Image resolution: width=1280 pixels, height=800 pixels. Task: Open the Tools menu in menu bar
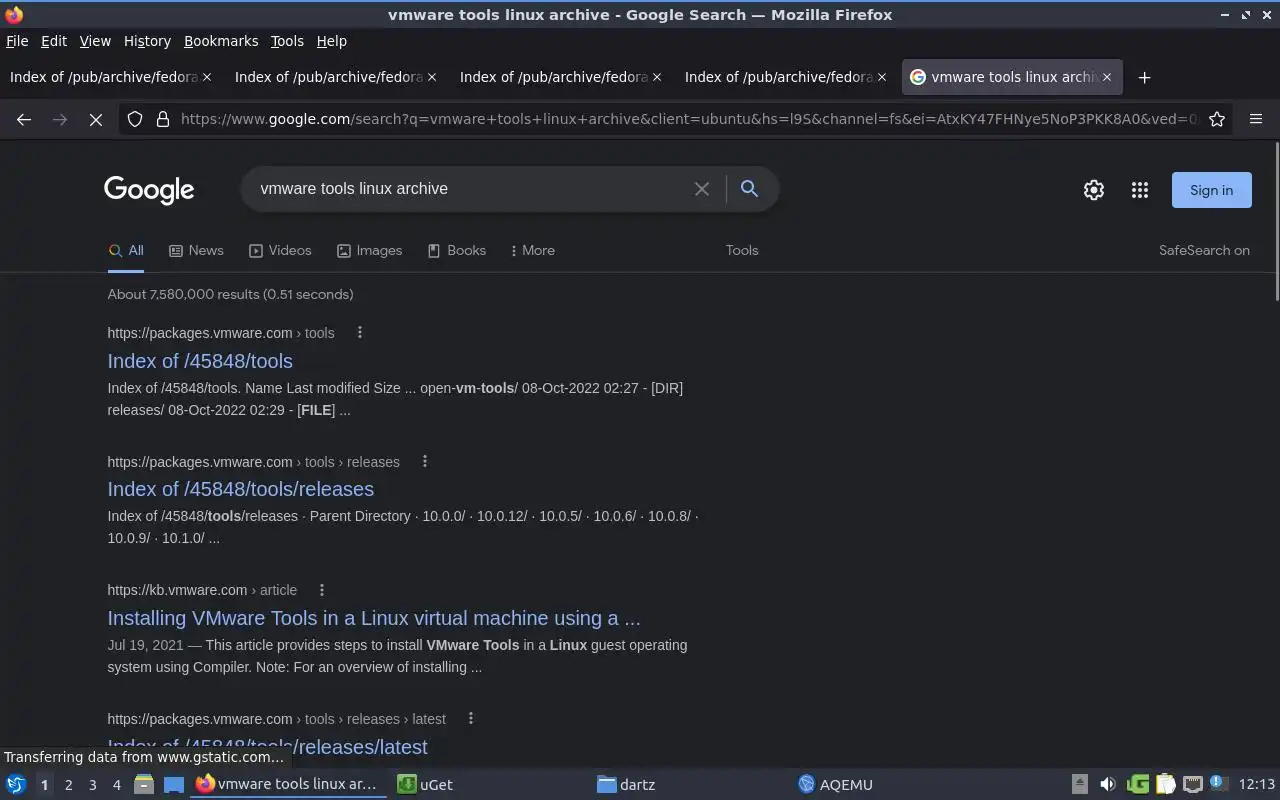tap(287, 41)
